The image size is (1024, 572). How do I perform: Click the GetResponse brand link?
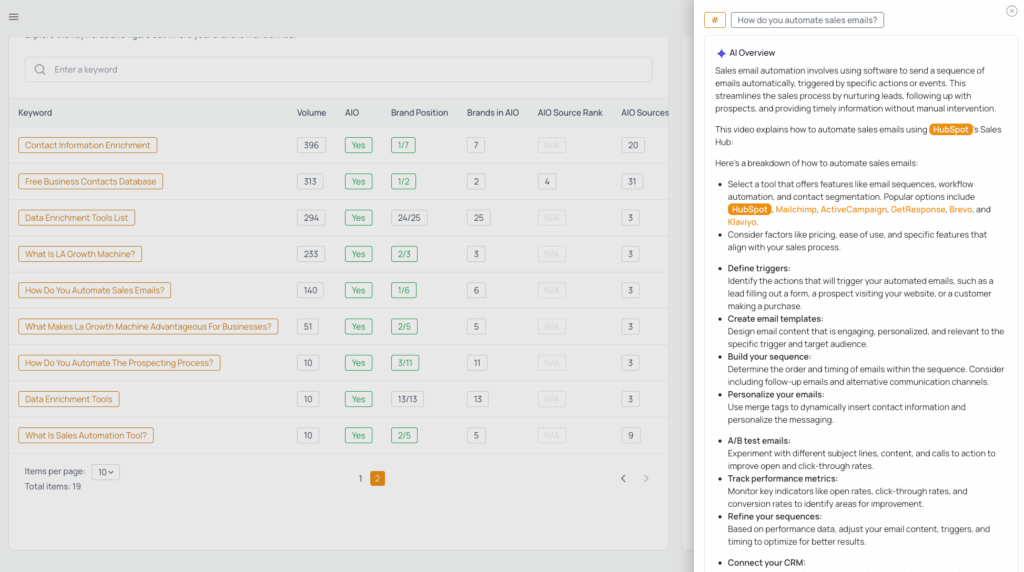pyautogui.click(x=918, y=210)
